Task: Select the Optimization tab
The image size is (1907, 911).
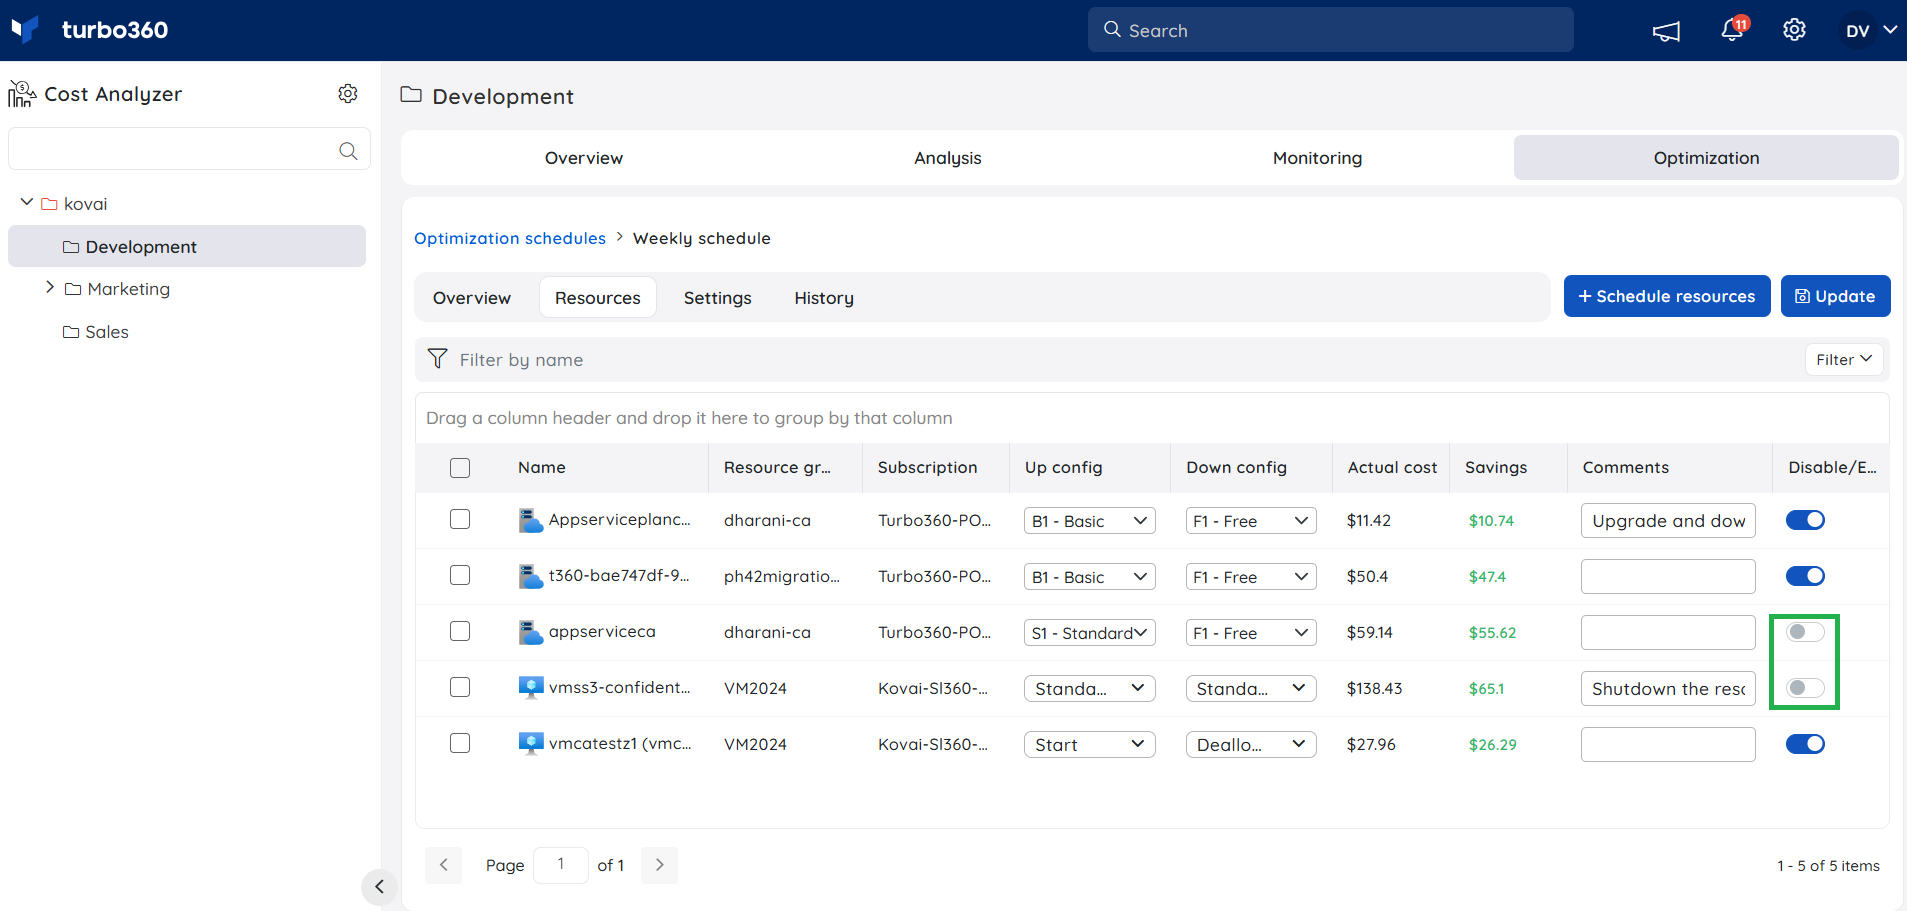Action: click(1706, 158)
